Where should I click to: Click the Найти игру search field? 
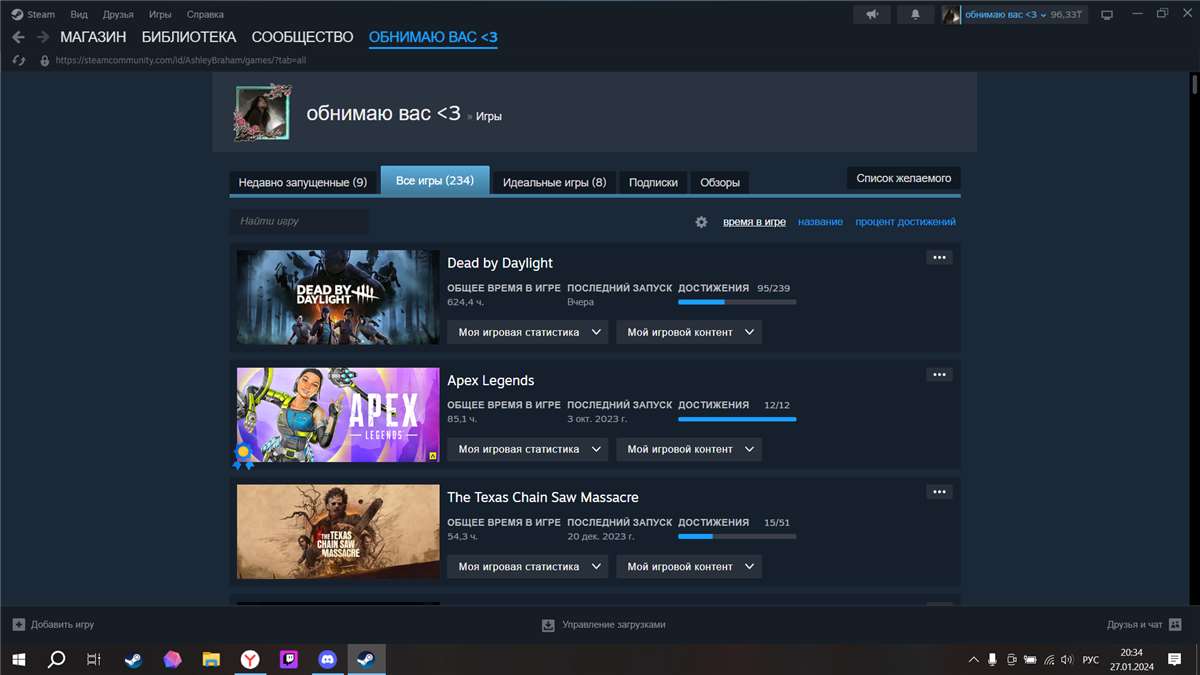click(298, 221)
